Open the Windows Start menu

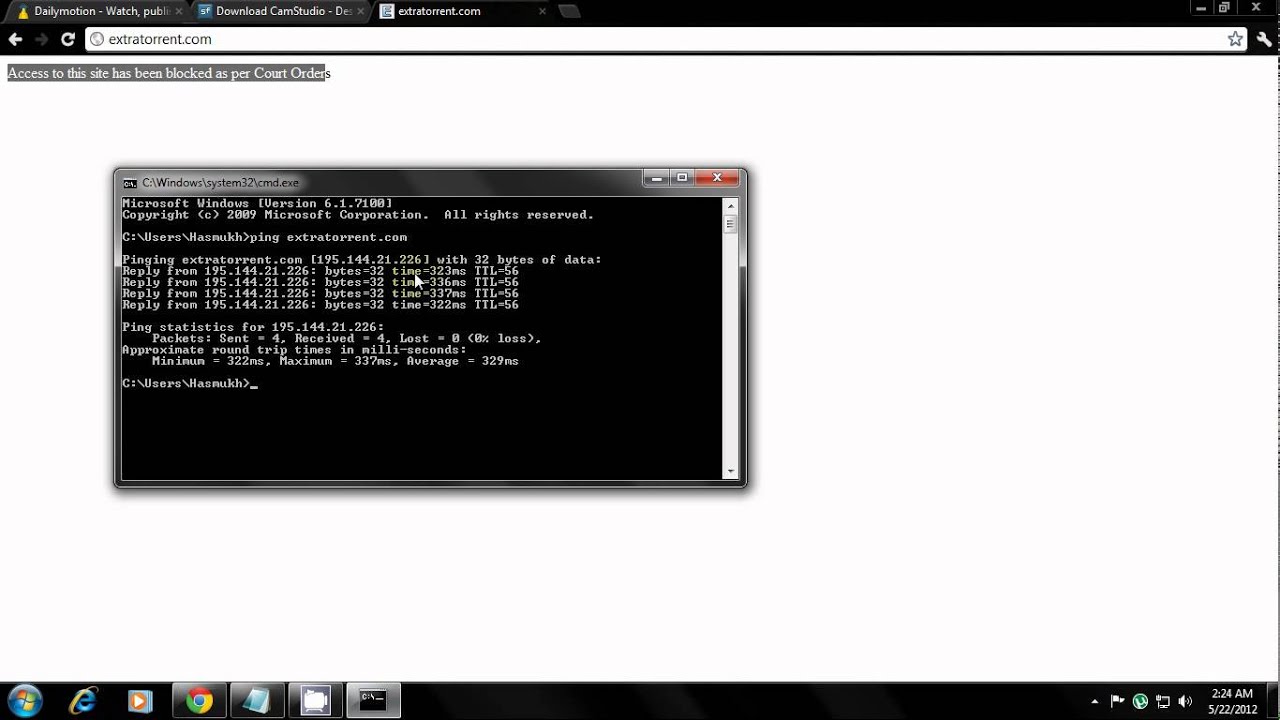[x=25, y=700]
